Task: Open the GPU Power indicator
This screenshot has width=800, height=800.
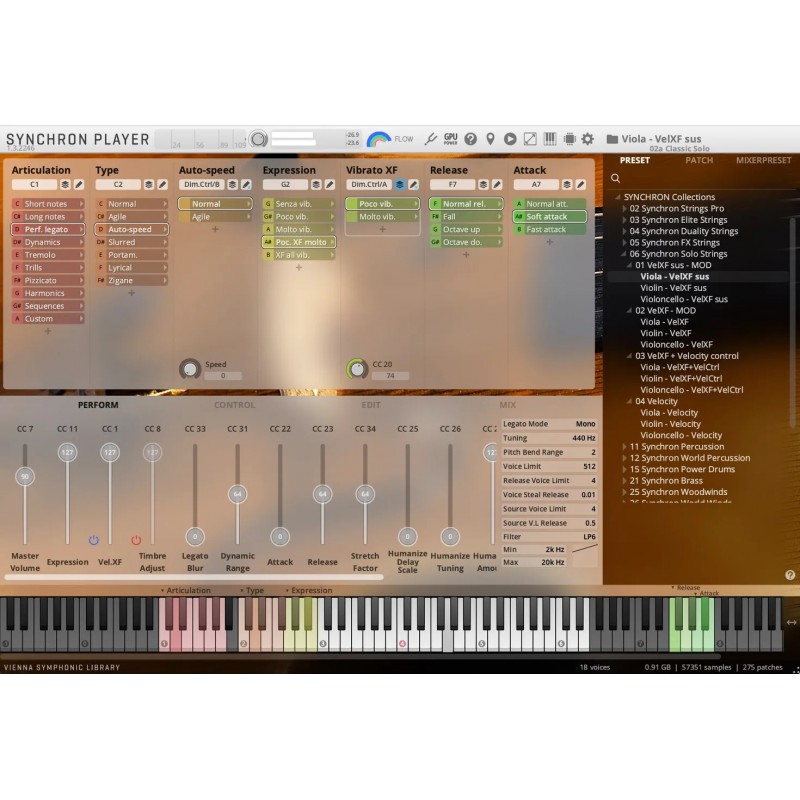Action: pos(450,139)
